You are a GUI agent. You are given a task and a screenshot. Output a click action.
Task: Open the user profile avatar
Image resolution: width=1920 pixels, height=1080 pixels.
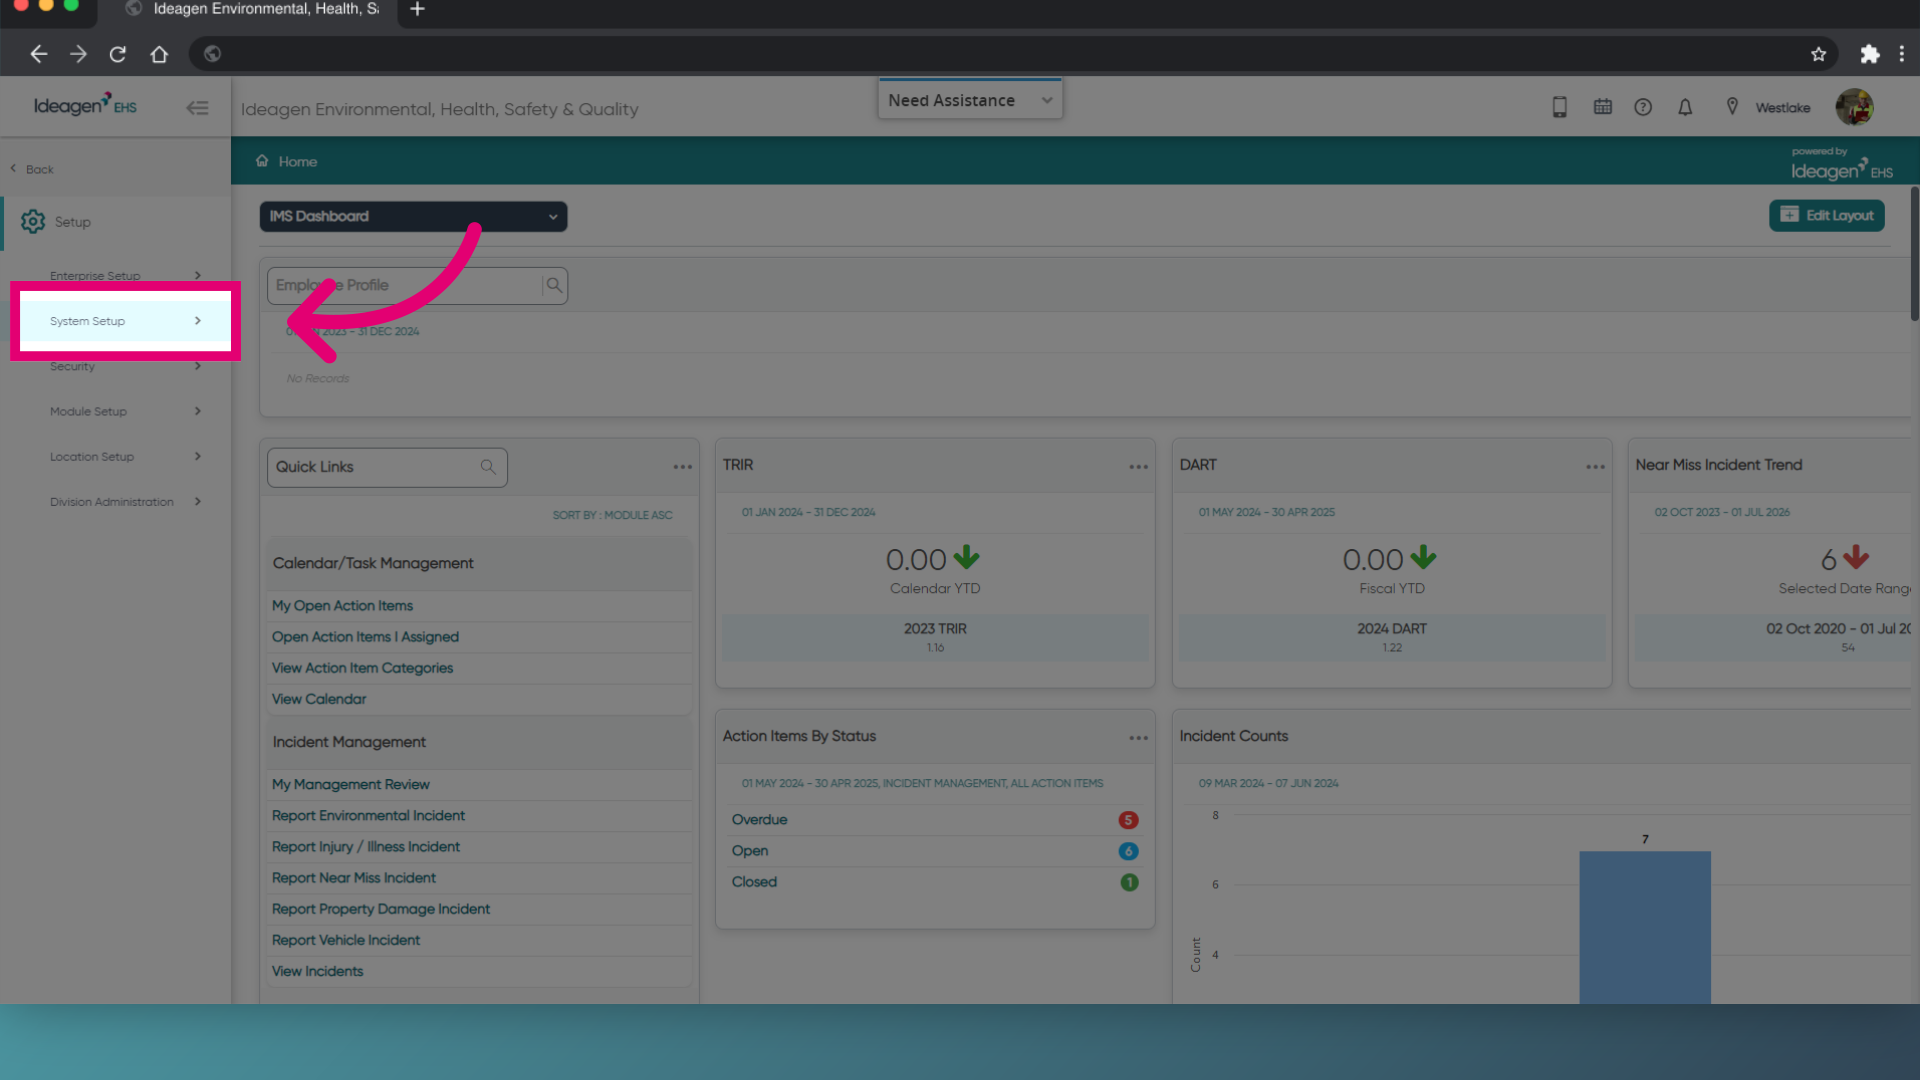[1854, 107]
